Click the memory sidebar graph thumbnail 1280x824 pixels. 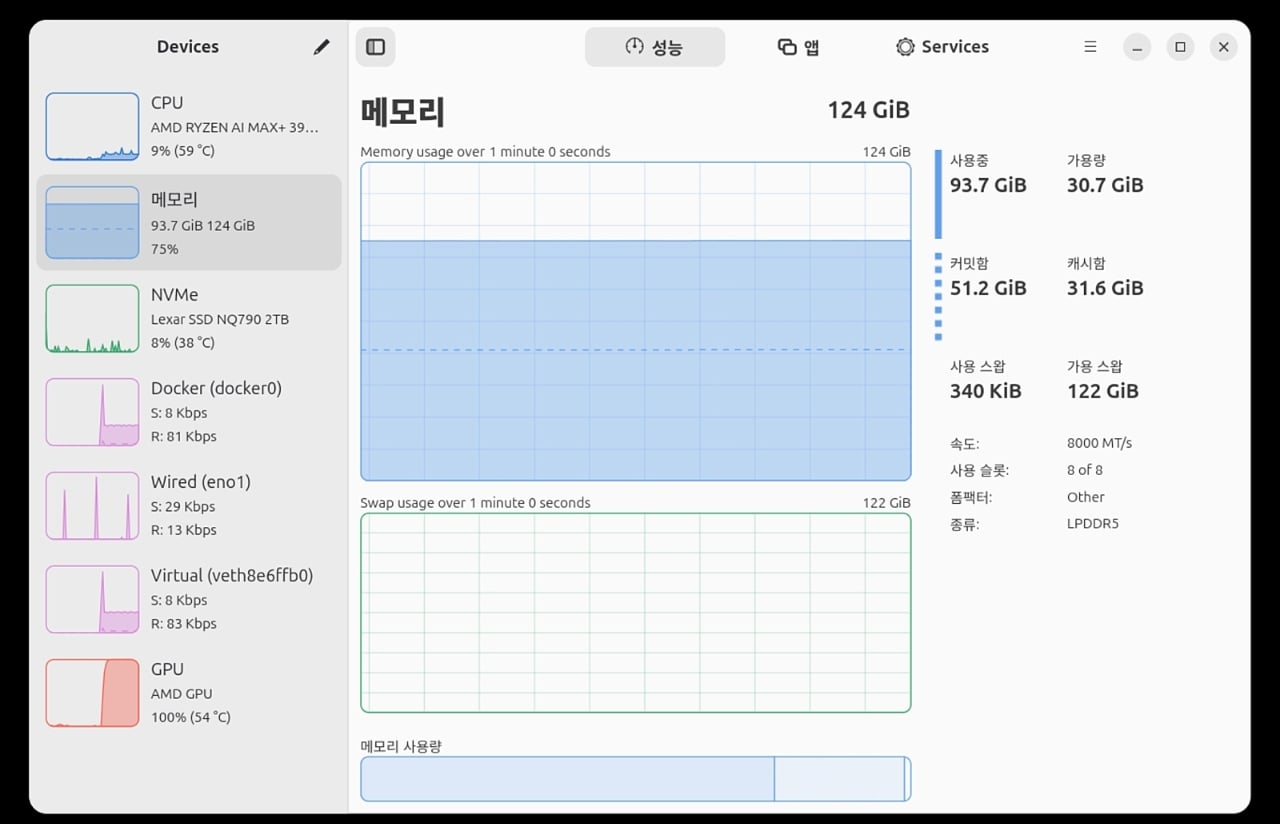point(92,223)
